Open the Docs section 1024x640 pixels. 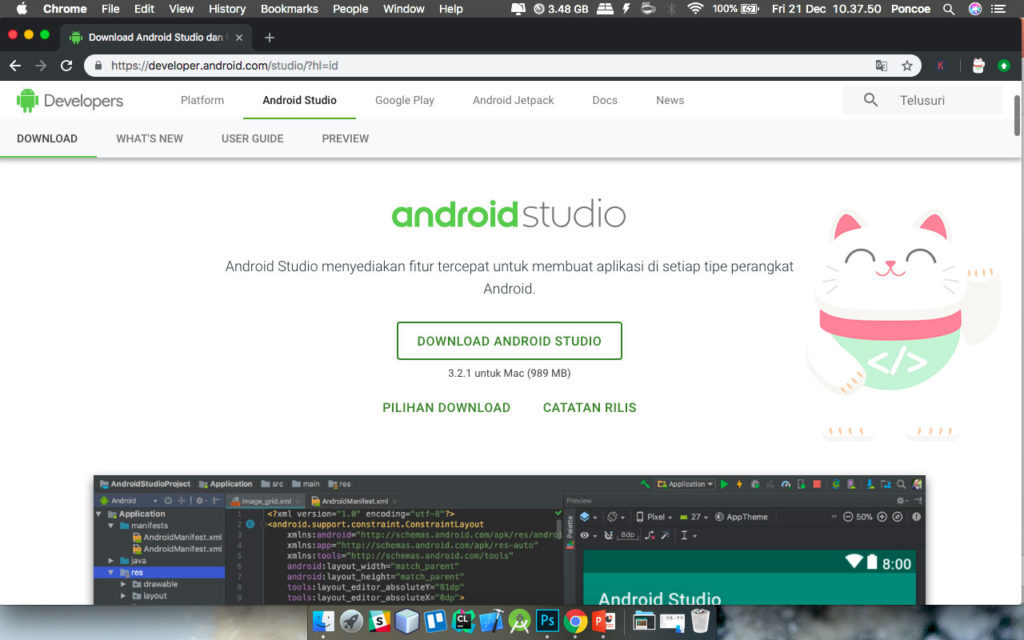605,100
